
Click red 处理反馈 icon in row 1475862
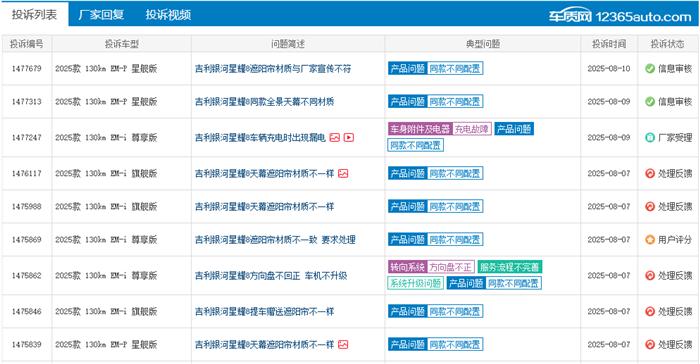[650, 276]
